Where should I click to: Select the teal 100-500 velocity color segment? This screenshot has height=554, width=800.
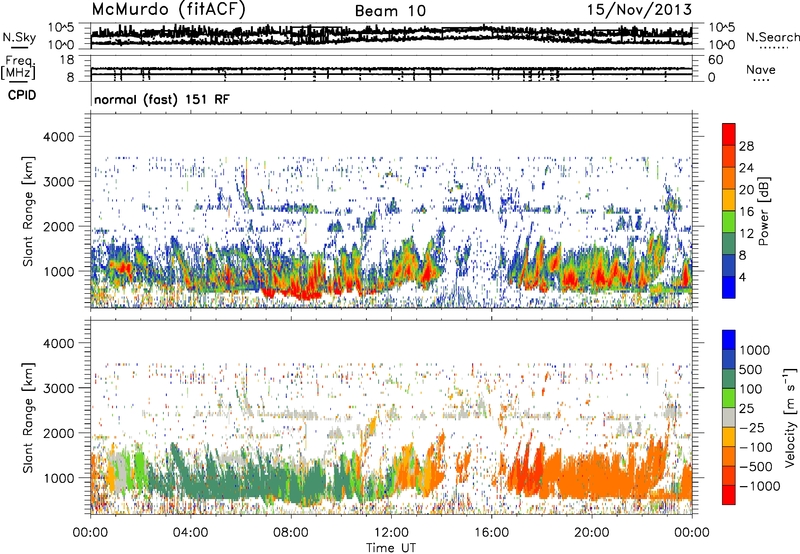pyautogui.click(x=729, y=379)
